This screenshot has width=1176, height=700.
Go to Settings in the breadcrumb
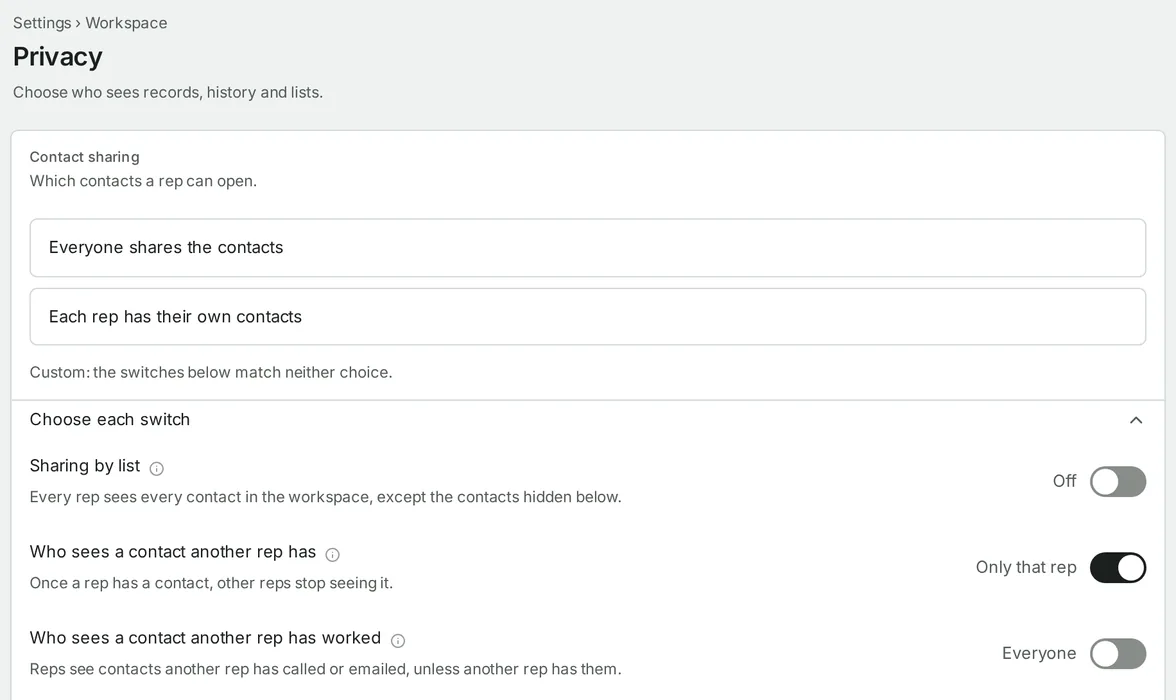42,23
